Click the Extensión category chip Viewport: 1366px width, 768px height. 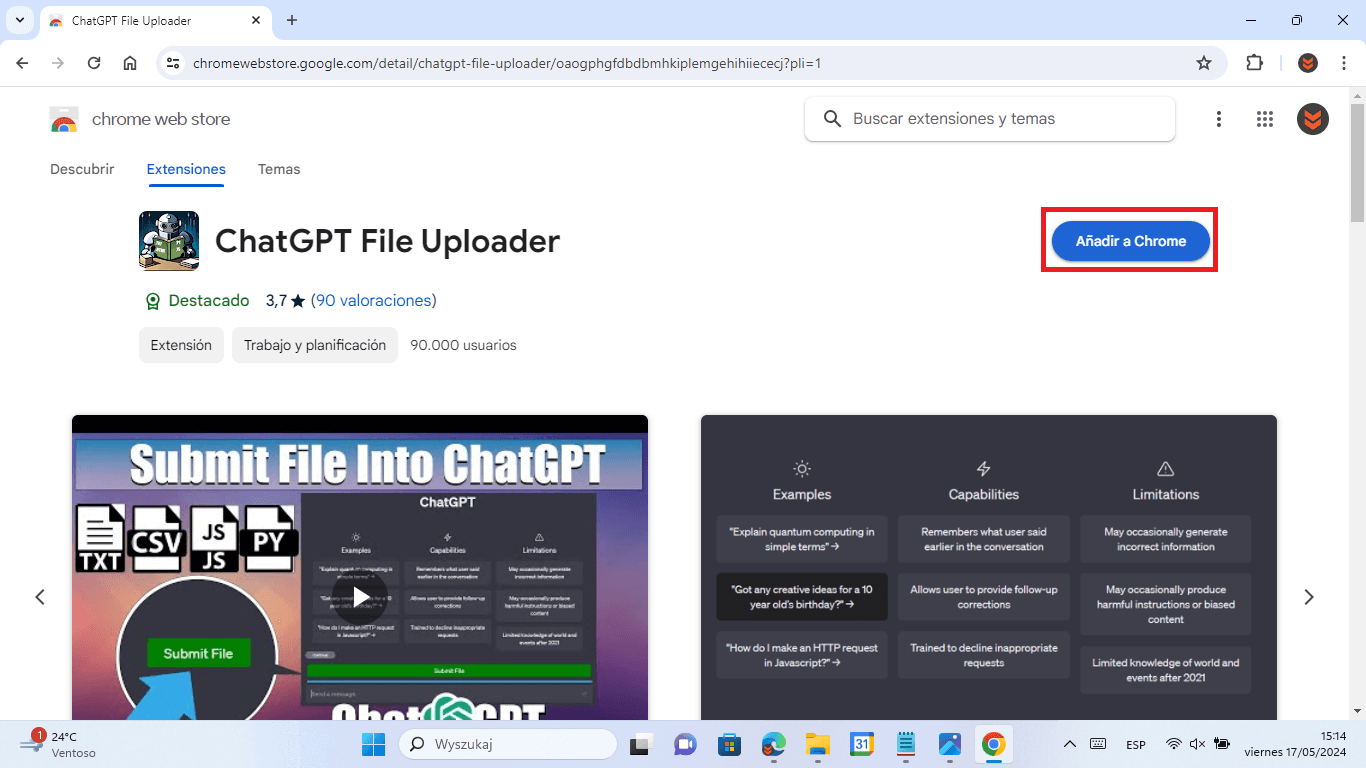(181, 345)
